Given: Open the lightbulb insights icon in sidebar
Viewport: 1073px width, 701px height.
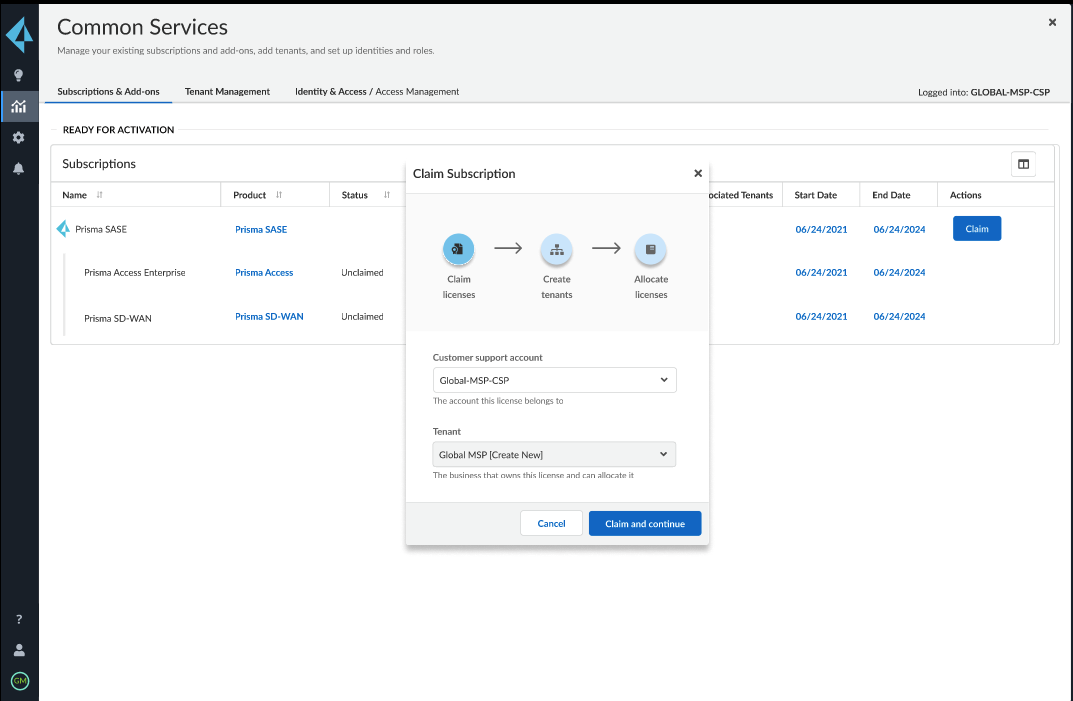Looking at the screenshot, I should (x=18, y=75).
